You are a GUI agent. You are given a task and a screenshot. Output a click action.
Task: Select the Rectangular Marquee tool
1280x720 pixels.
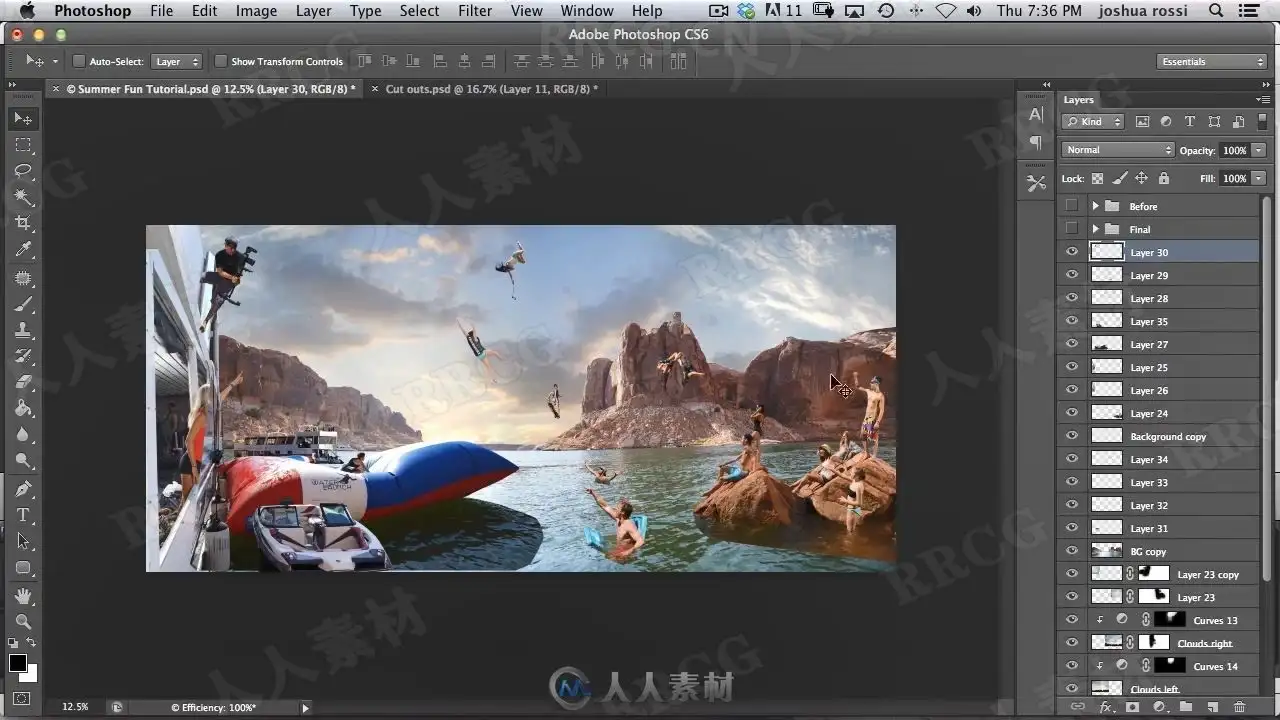[23, 145]
